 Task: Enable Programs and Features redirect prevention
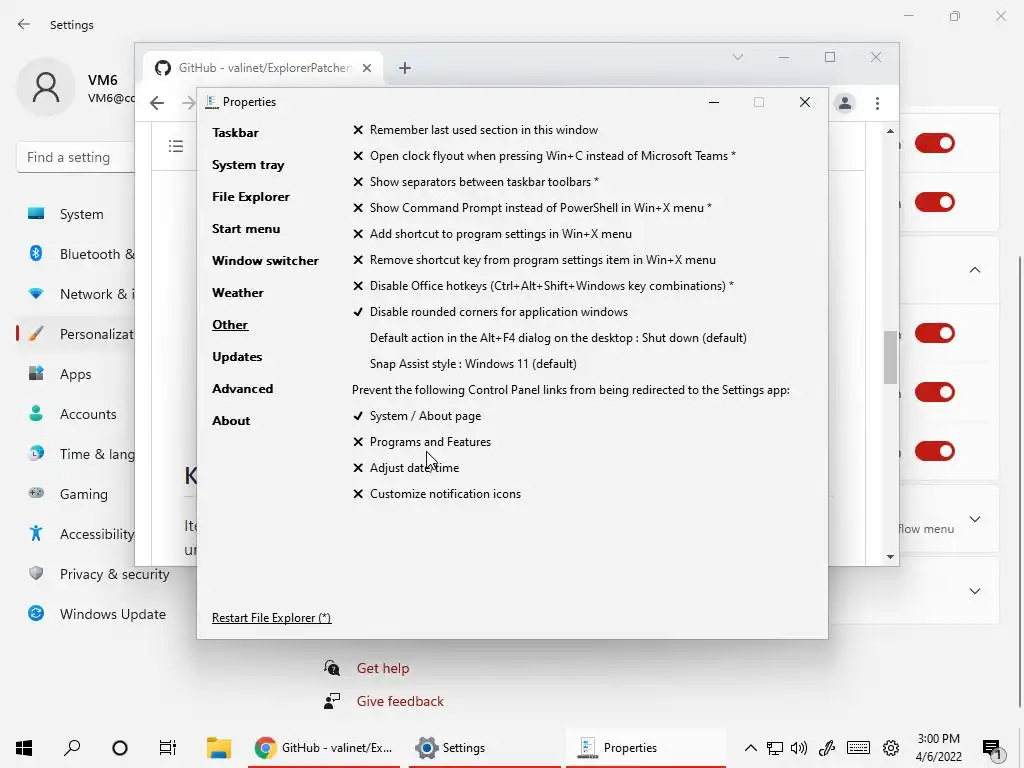421,442
